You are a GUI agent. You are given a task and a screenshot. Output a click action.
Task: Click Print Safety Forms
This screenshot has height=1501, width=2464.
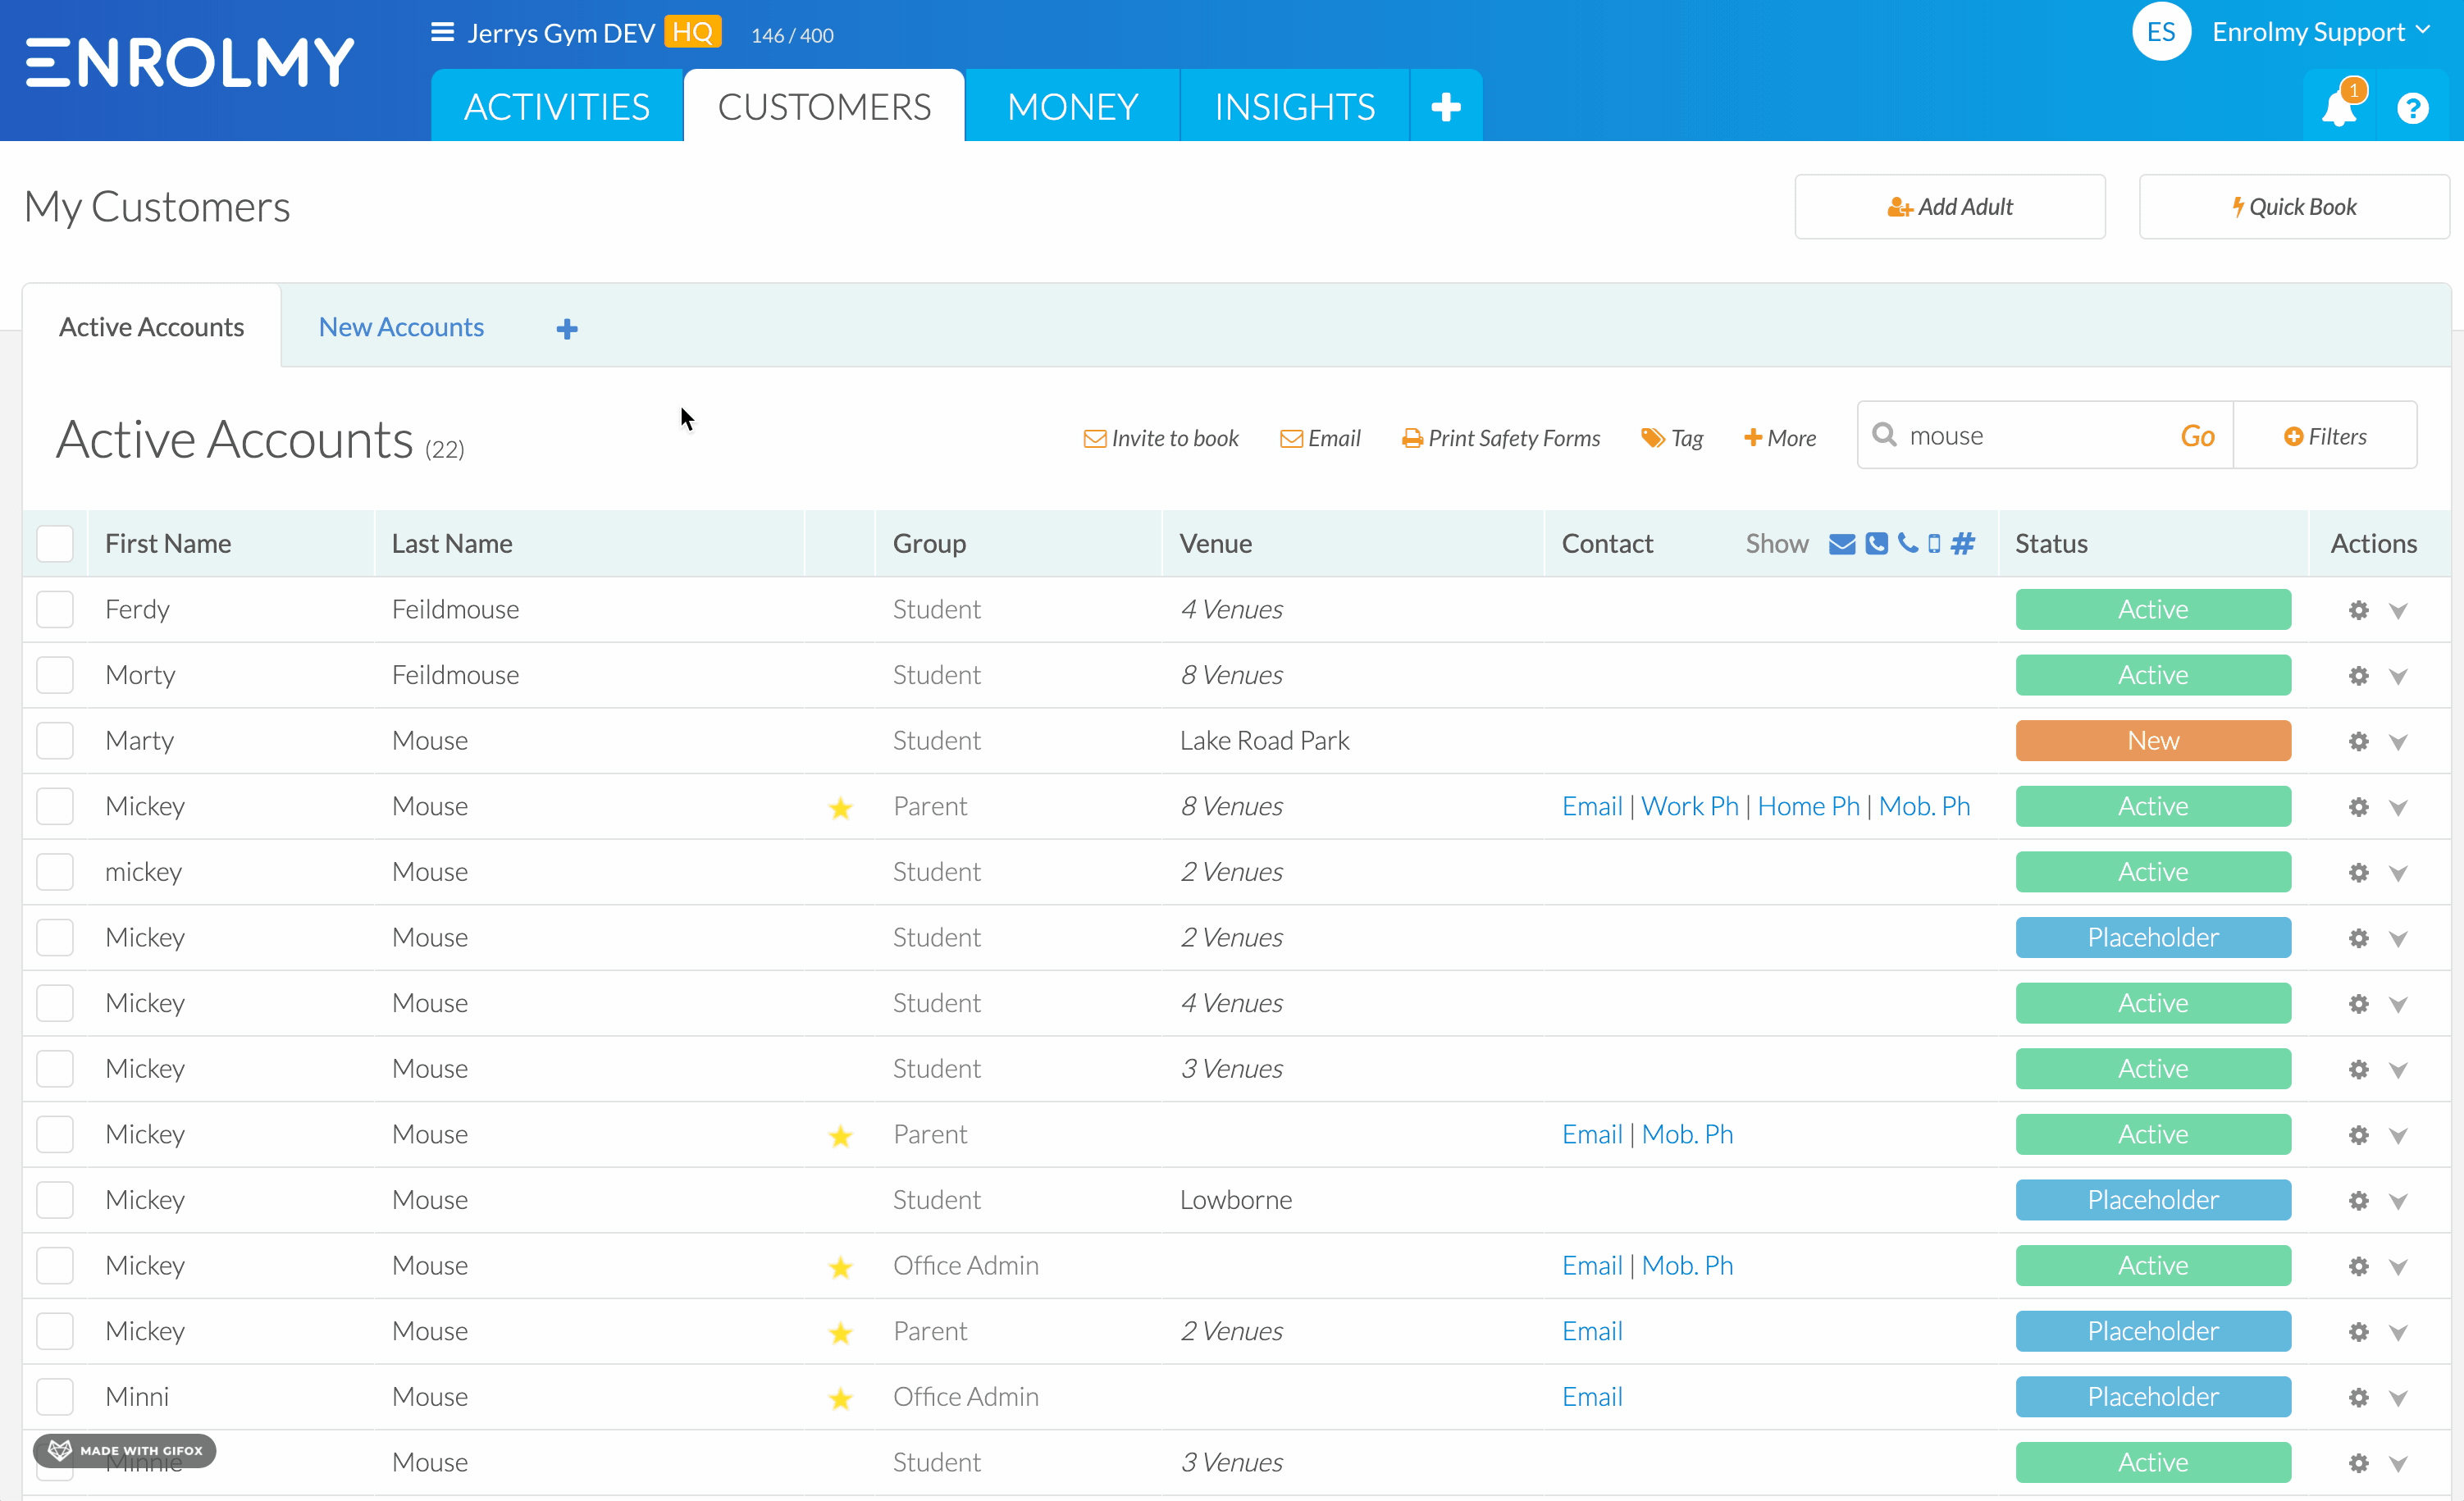click(x=1501, y=438)
